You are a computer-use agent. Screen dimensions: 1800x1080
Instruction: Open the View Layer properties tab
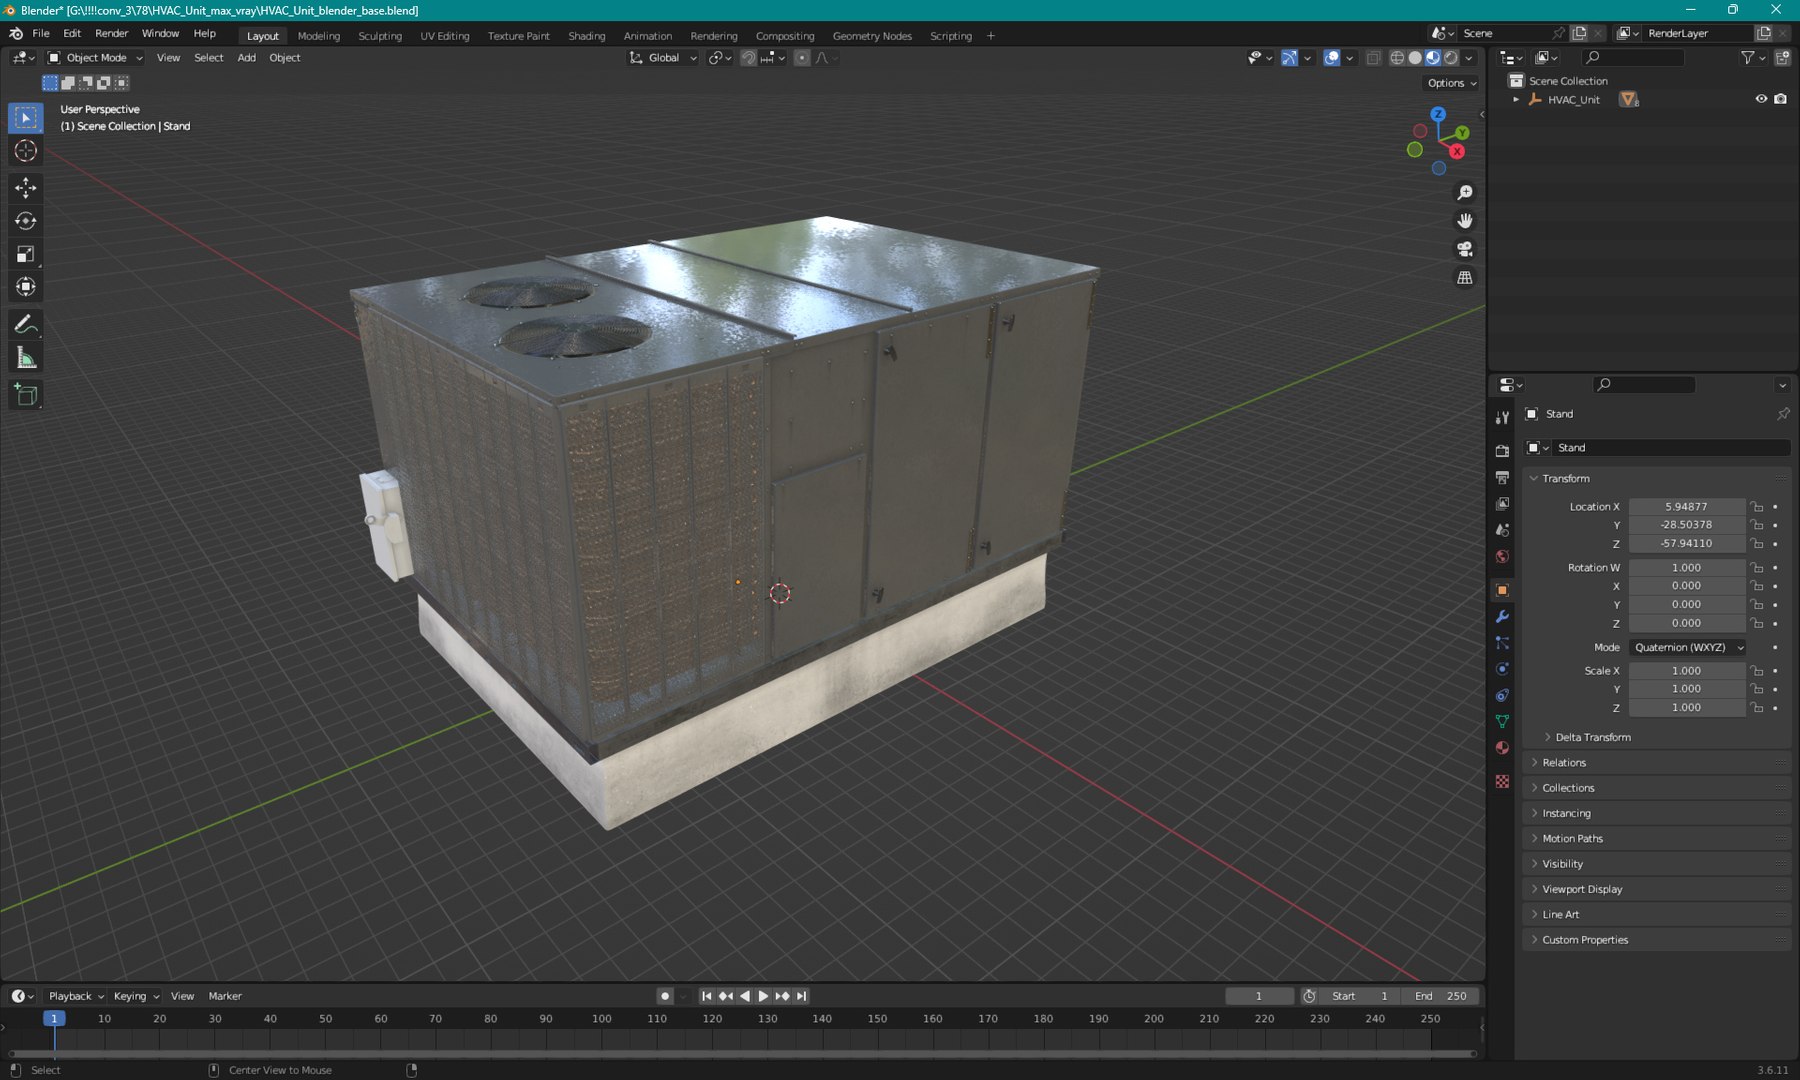(x=1502, y=504)
